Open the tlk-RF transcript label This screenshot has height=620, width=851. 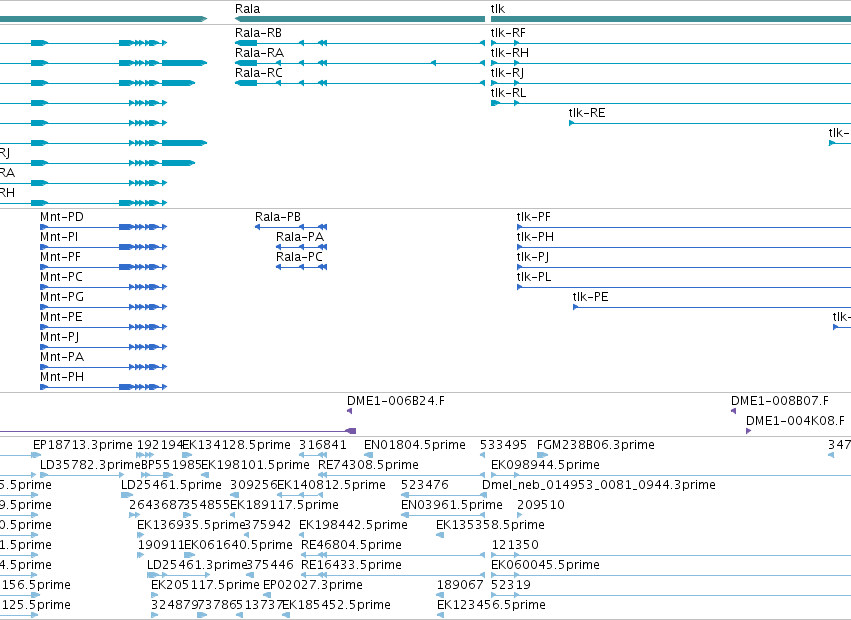pos(508,33)
